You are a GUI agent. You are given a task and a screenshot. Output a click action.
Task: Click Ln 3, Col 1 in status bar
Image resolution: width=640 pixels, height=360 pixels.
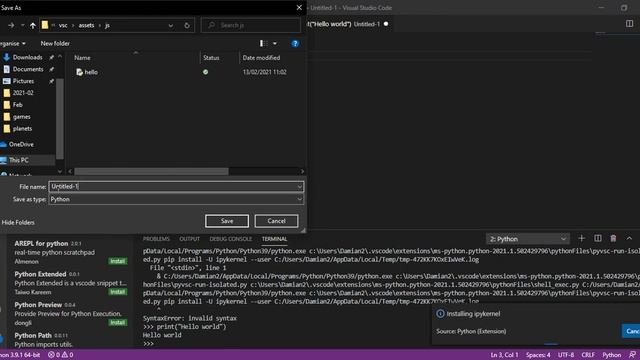coord(504,355)
